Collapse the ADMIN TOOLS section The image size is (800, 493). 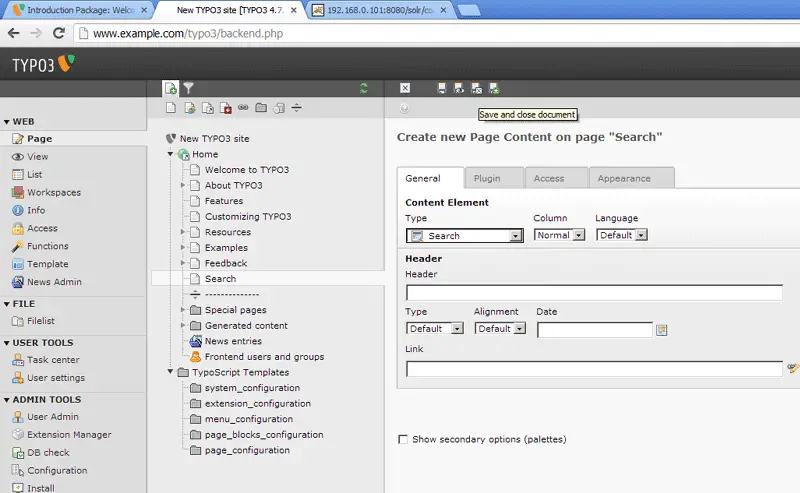pyautogui.click(x=7, y=400)
